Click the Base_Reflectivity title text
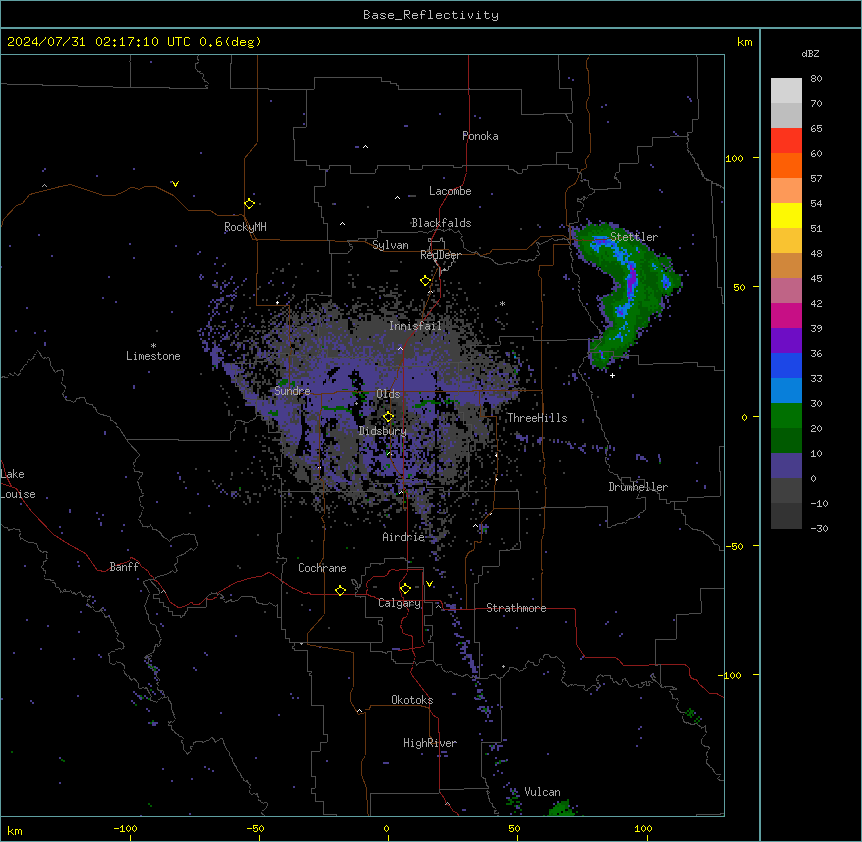862x842 pixels. 431,15
